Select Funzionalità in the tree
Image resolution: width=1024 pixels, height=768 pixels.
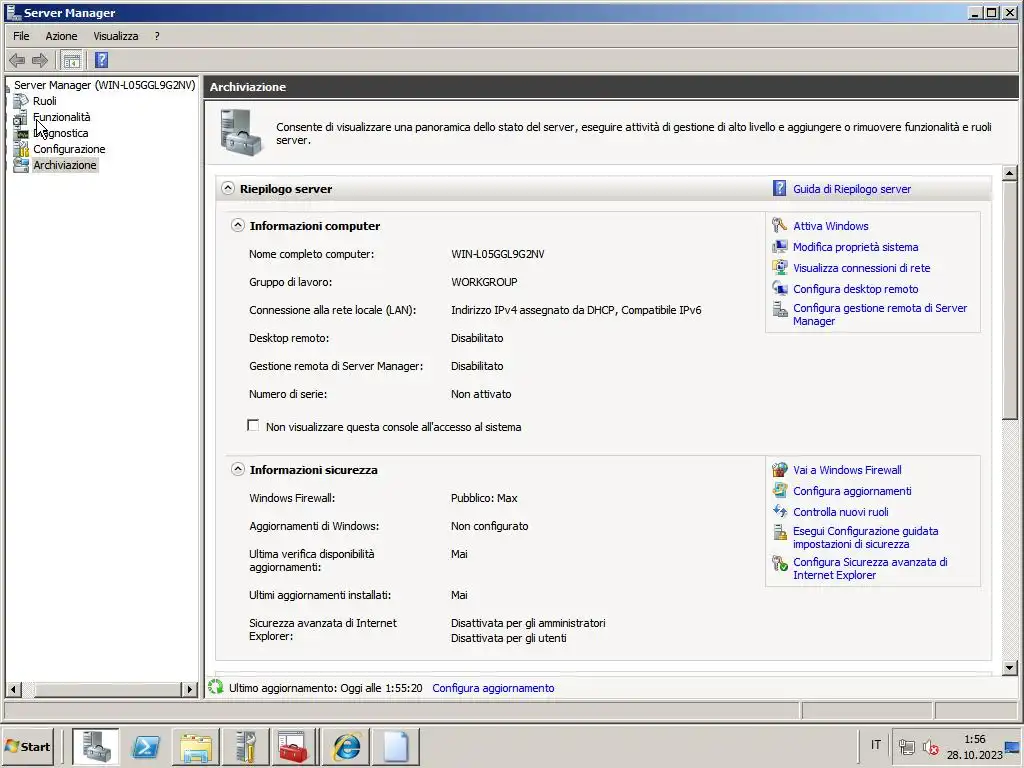coord(62,117)
